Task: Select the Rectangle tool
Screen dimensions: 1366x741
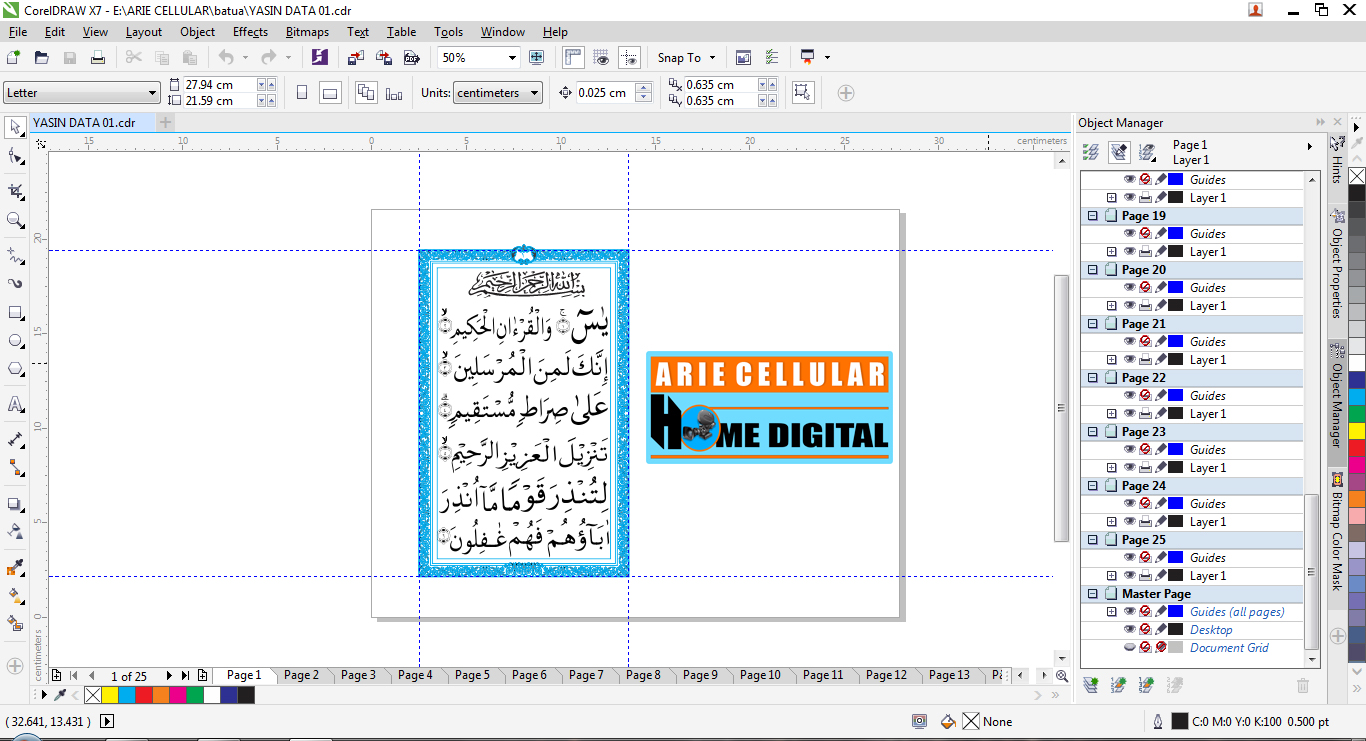Action: pyautogui.click(x=15, y=313)
